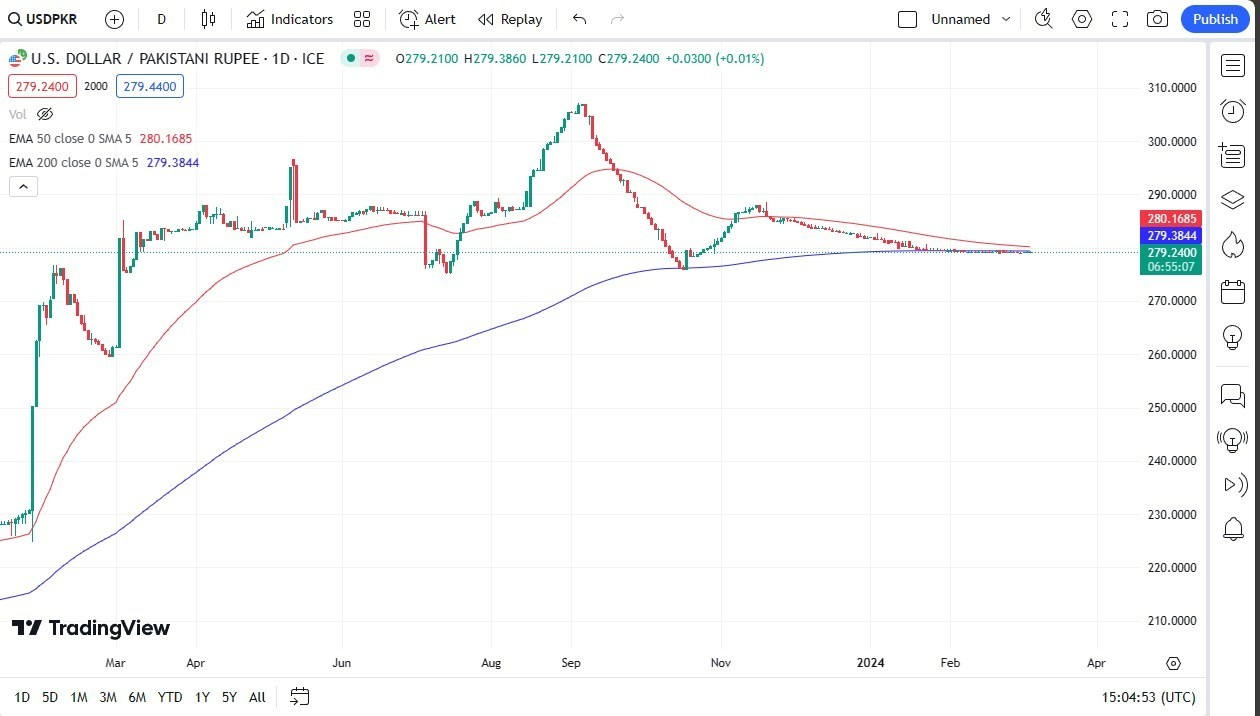
Task: Select the YTD range tab
Action: 169,697
